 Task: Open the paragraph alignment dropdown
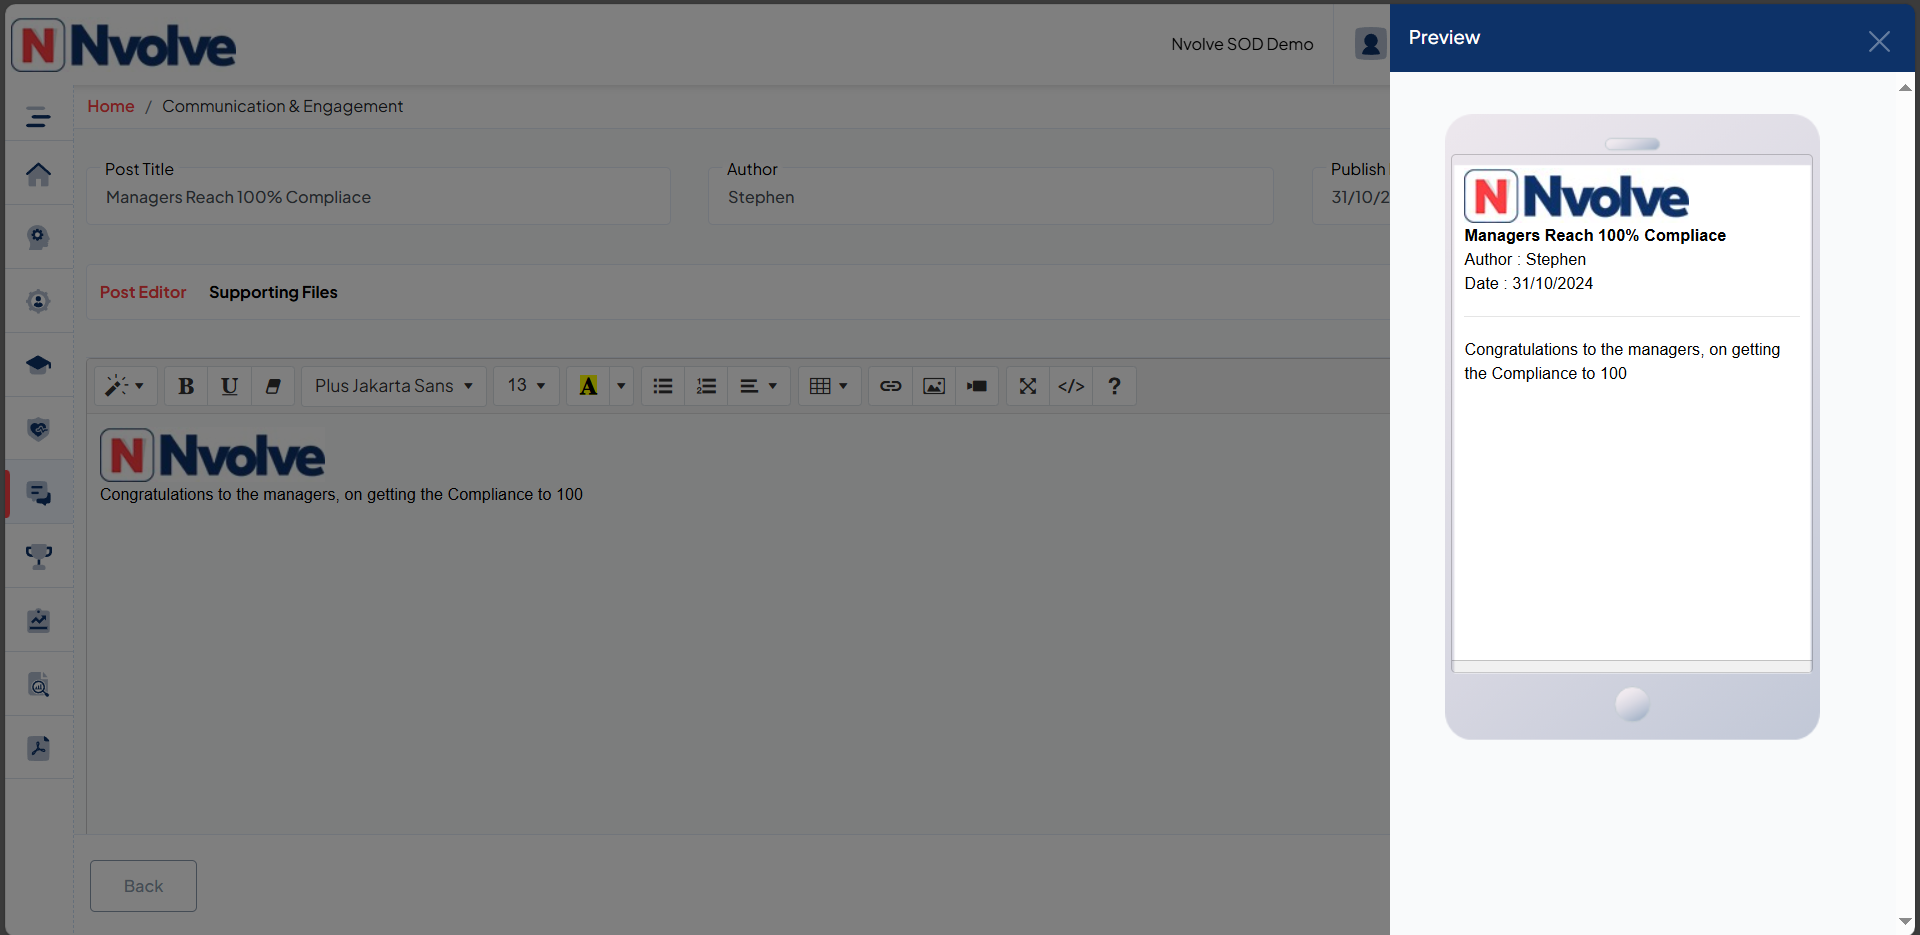758,386
